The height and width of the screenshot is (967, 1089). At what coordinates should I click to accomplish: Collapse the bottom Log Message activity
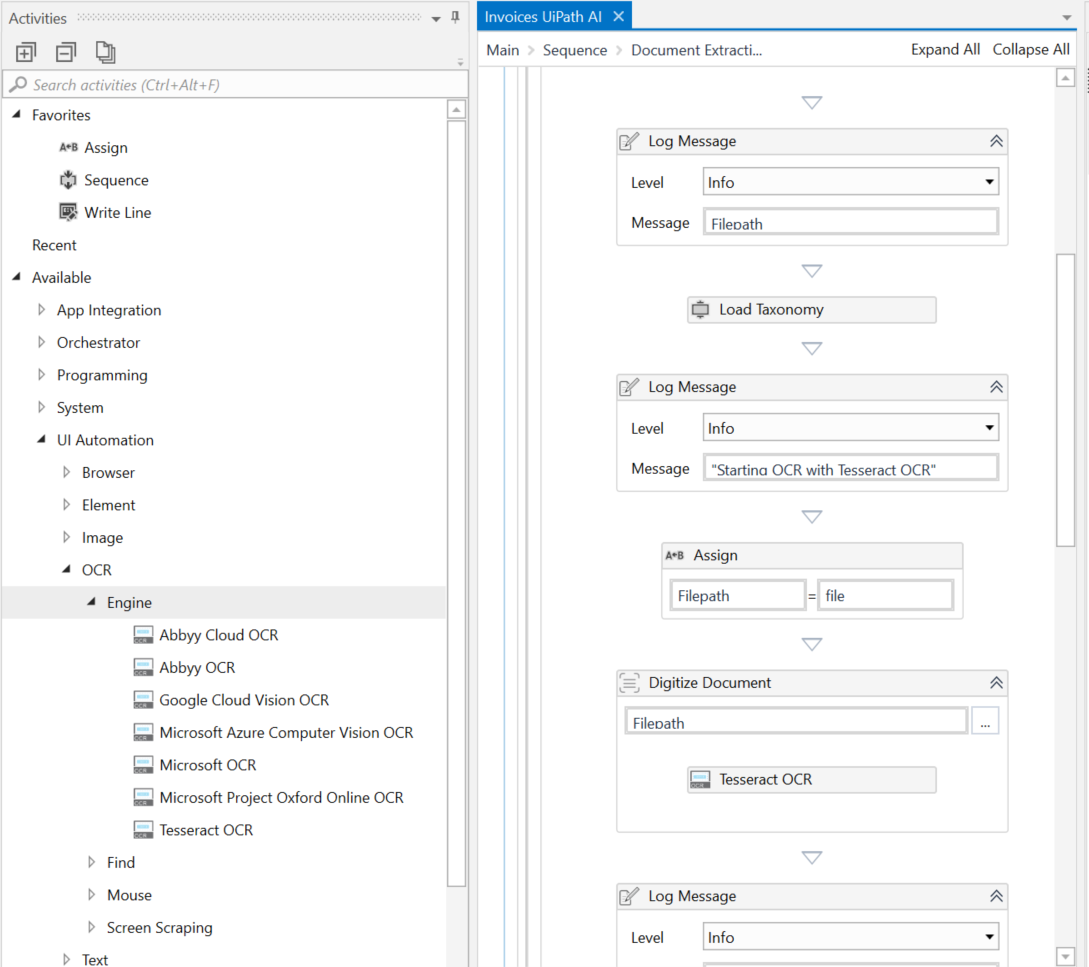click(x=996, y=896)
